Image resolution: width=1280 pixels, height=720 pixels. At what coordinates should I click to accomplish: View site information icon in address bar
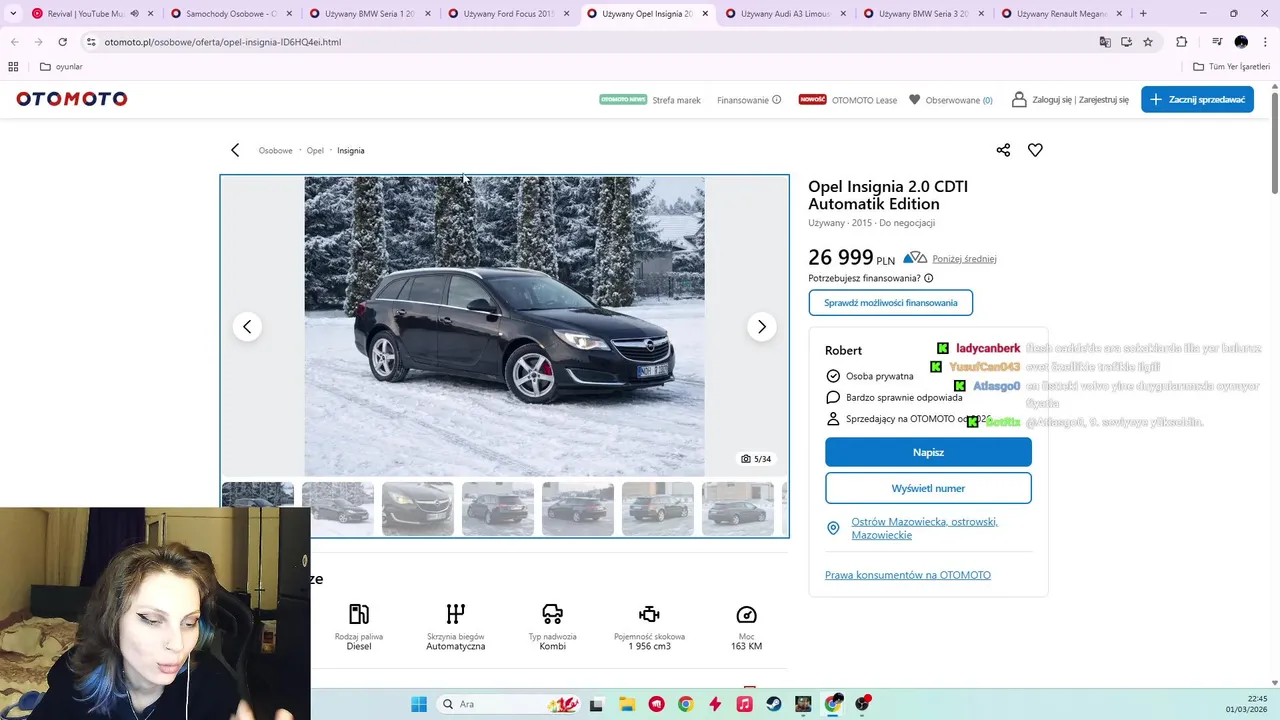coord(90,42)
